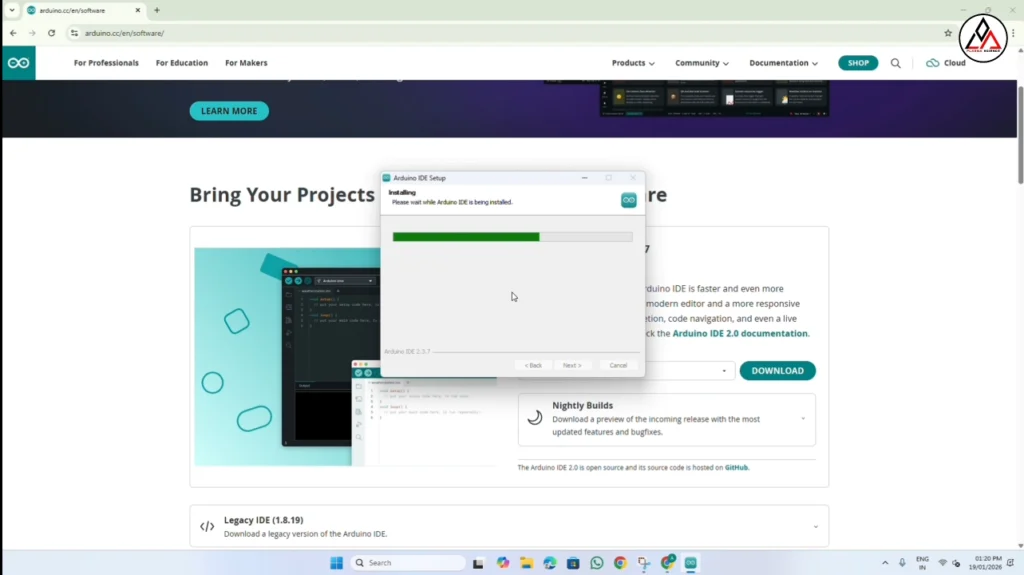
Task: Click the Arduino logo in site header
Action: point(18,63)
